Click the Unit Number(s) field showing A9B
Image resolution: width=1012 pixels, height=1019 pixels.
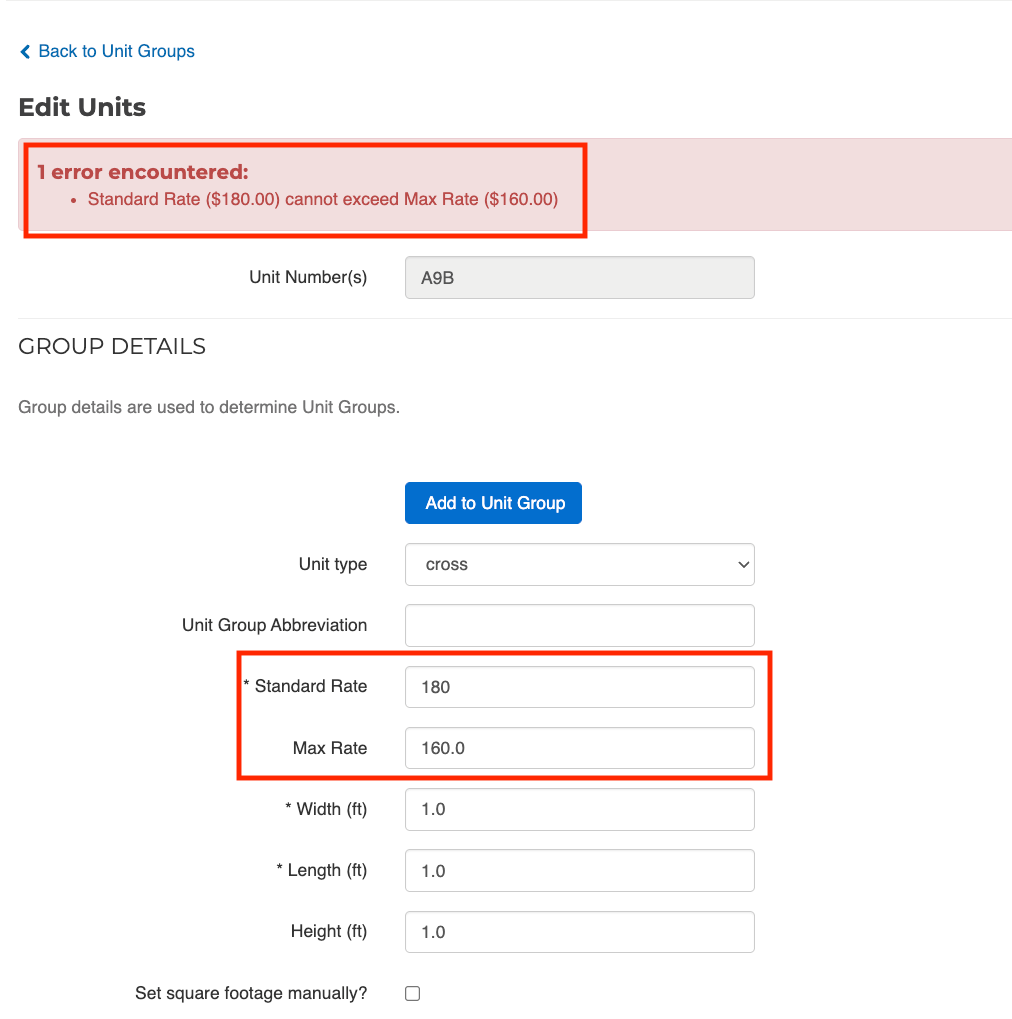click(579, 278)
